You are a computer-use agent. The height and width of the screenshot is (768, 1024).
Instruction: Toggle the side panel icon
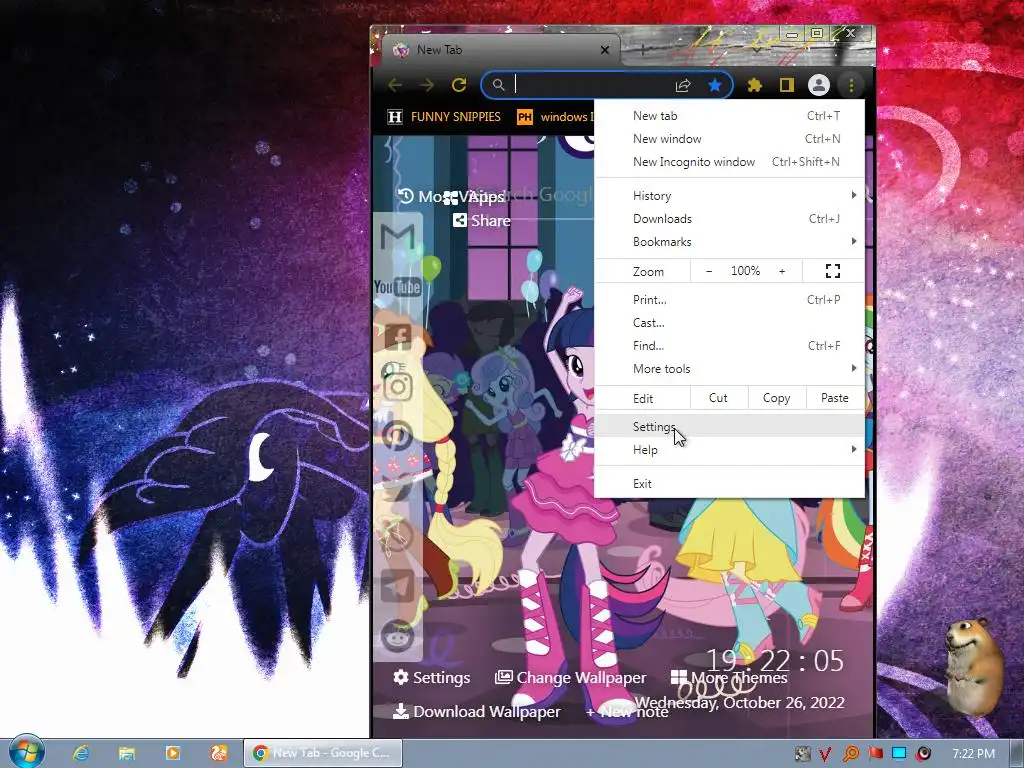pos(786,85)
